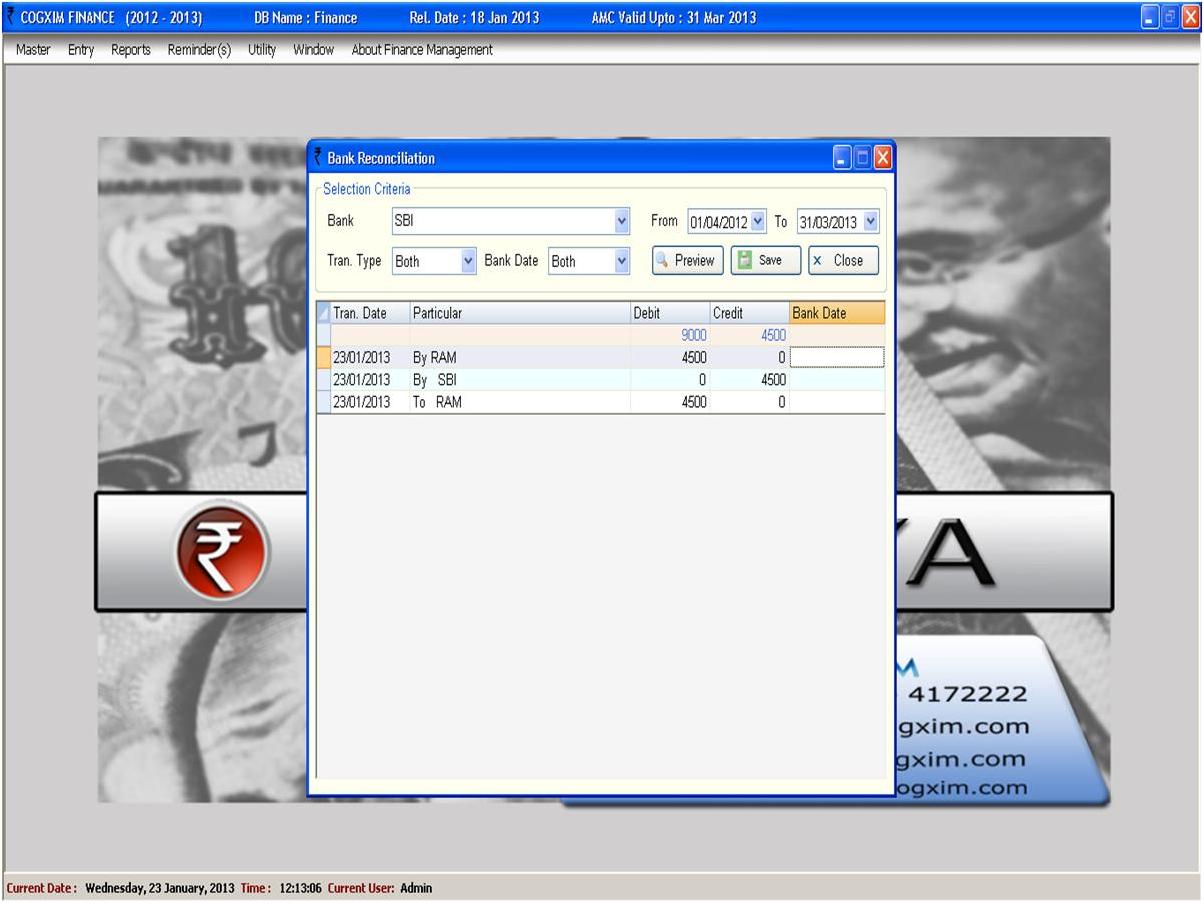
Task: Restore the main COGXIM FINANCE window
Action: [1171, 17]
